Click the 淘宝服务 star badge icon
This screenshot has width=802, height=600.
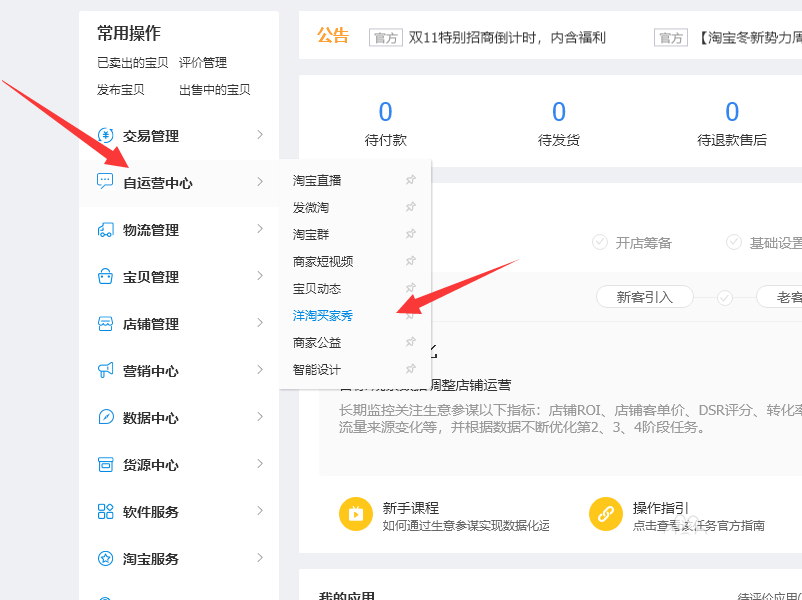coord(105,559)
